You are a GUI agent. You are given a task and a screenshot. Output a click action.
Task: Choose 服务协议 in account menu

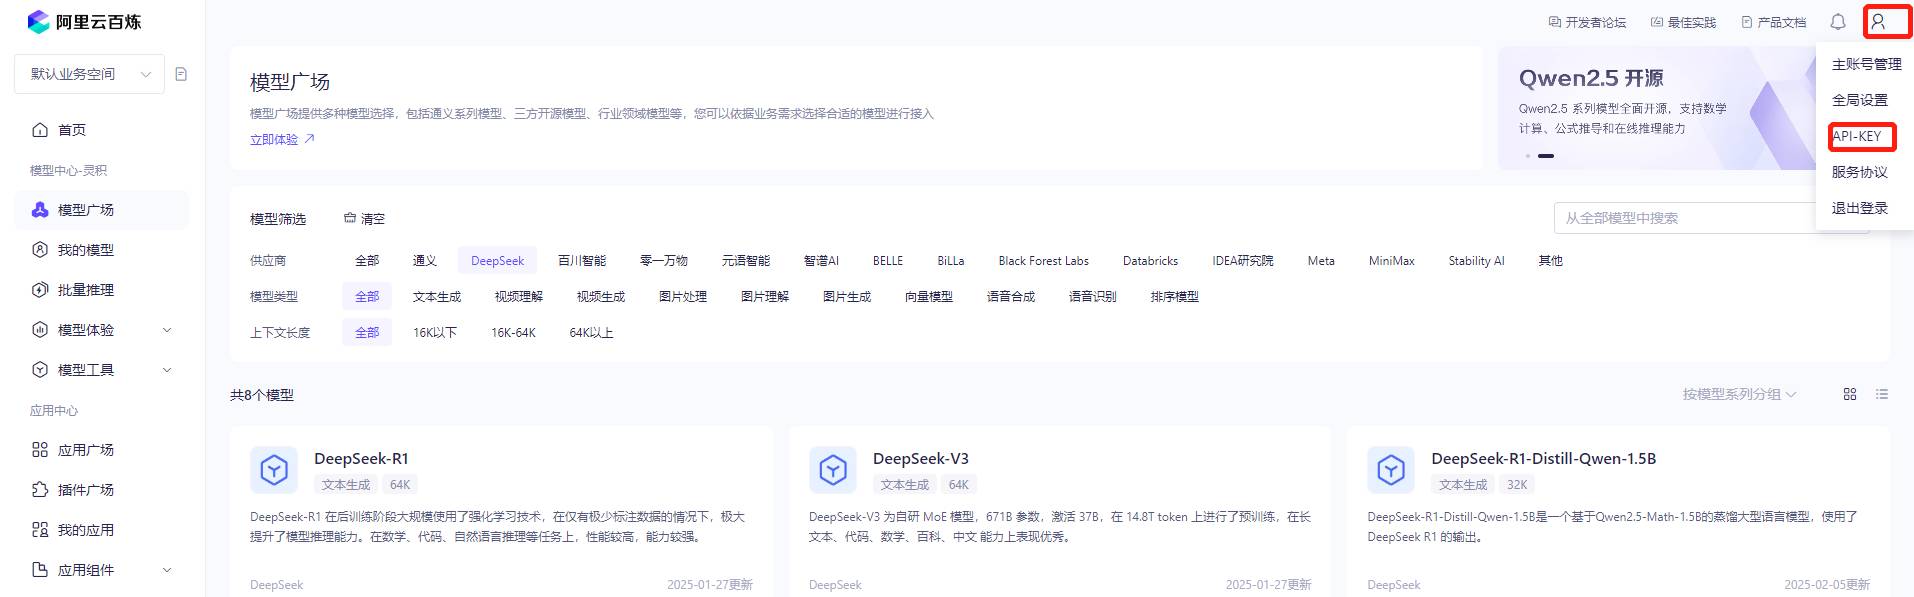coord(1860,172)
